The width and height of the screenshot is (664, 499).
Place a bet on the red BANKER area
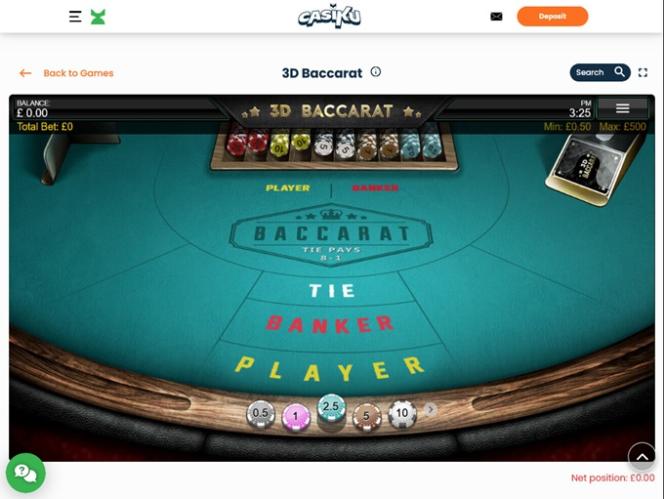coord(330,324)
